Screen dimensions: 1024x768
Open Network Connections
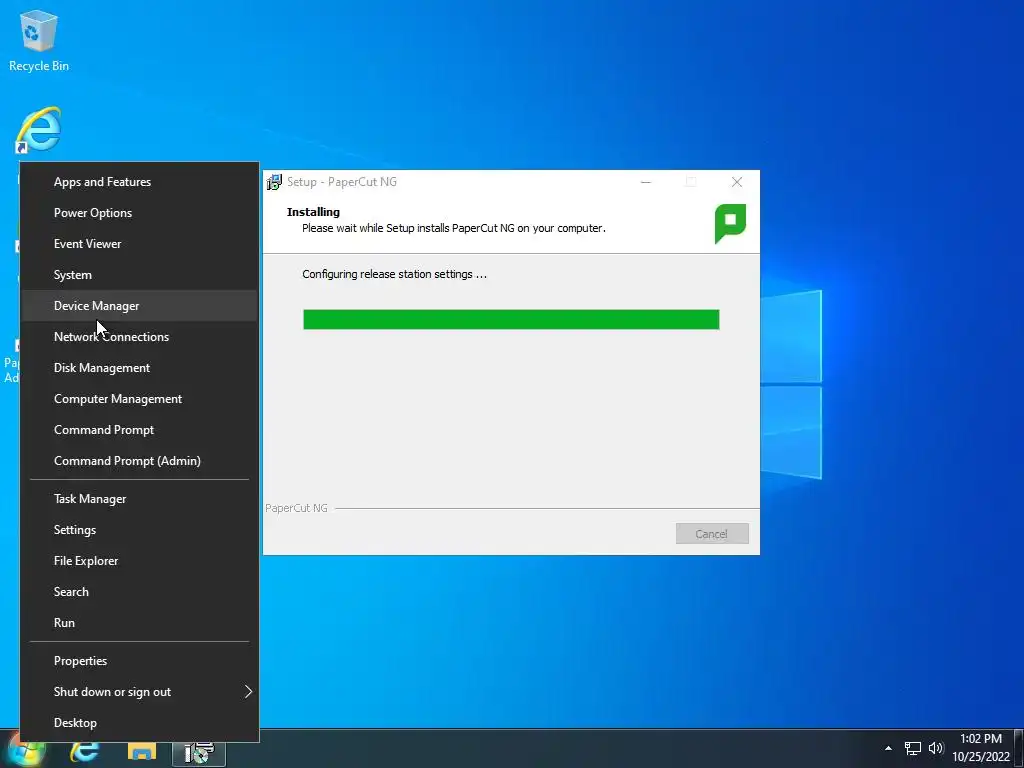coord(140,337)
